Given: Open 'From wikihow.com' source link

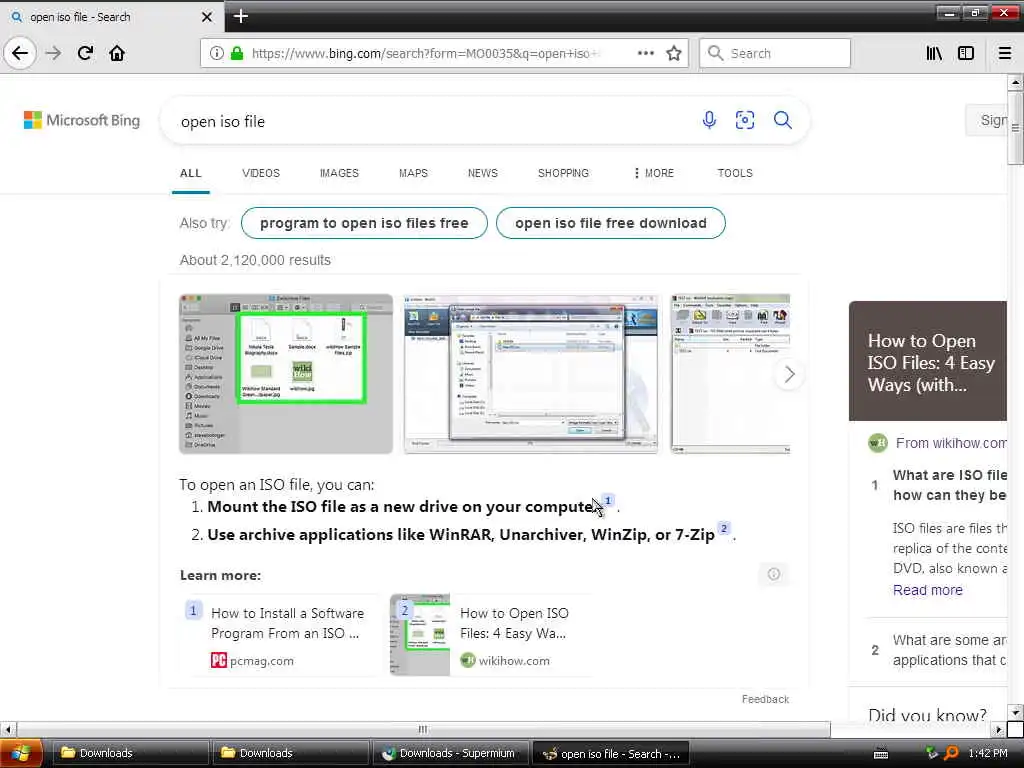Looking at the screenshot, I should point(950,443).
